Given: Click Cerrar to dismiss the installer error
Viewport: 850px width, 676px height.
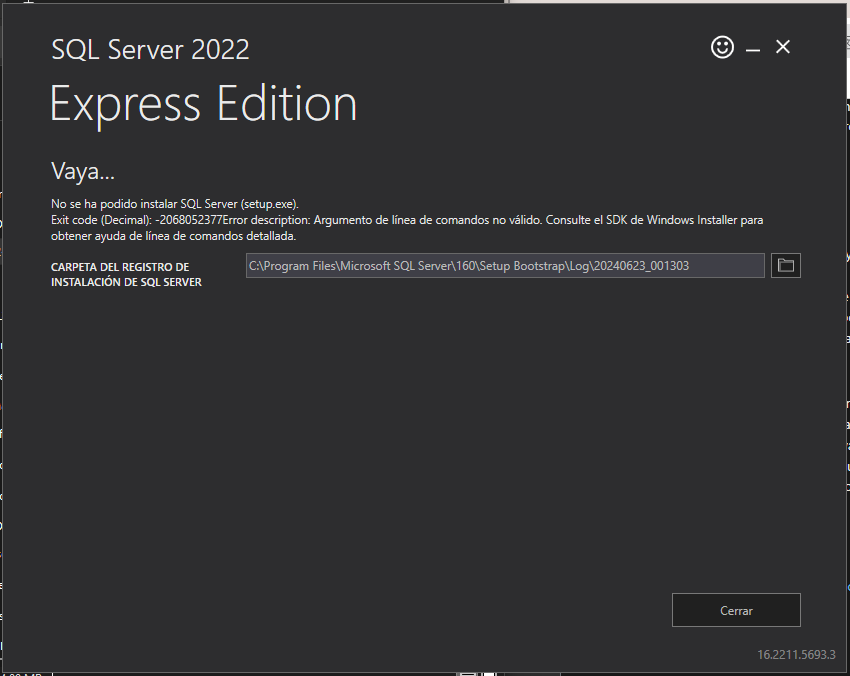Looking at the screenshot, I should (736, 610).
